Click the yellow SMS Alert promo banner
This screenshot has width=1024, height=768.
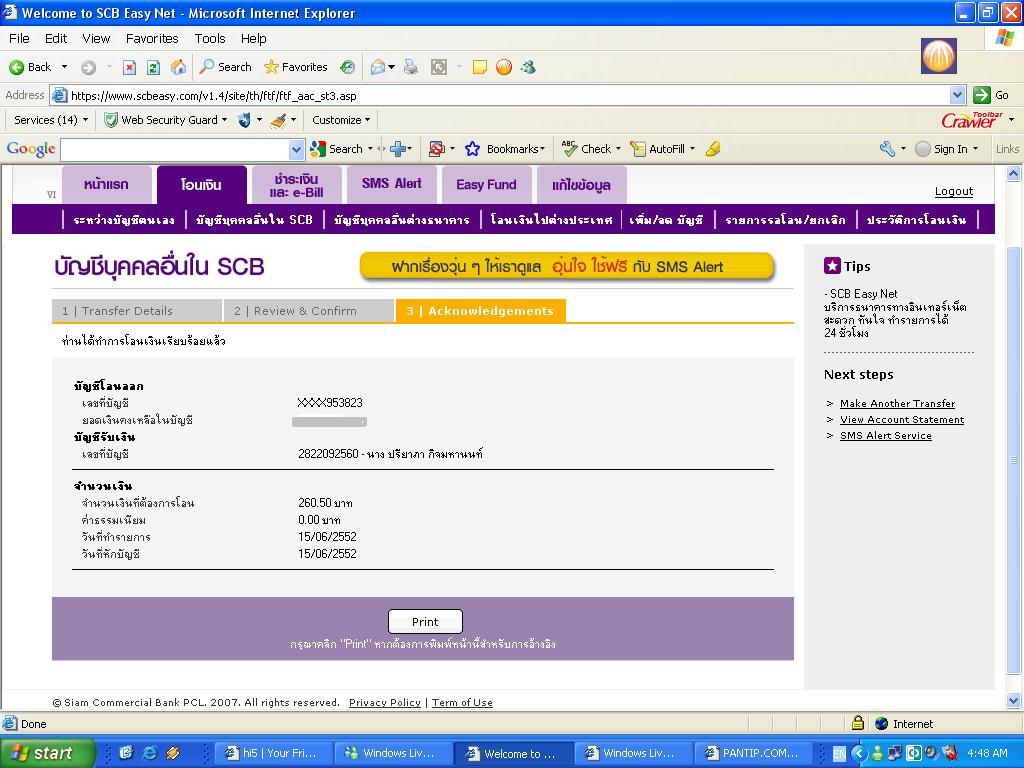click(567, 266)
